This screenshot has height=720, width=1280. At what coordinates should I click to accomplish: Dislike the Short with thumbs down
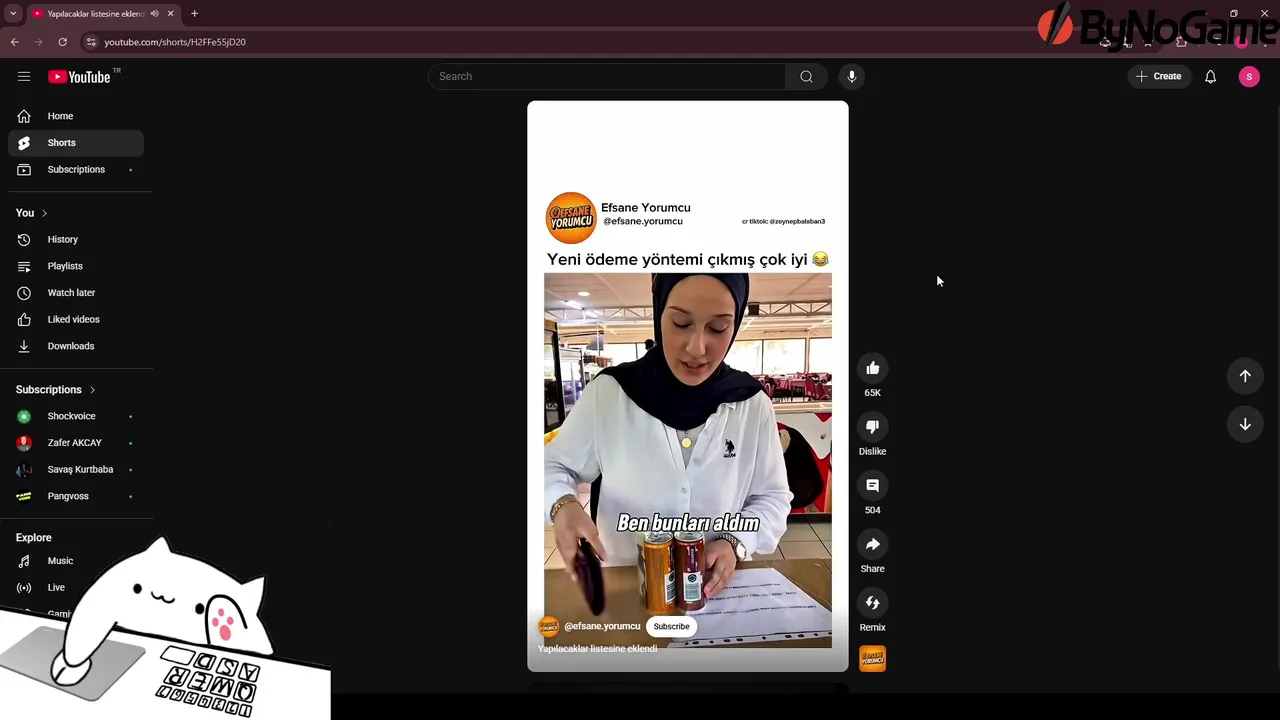point(872,427)
